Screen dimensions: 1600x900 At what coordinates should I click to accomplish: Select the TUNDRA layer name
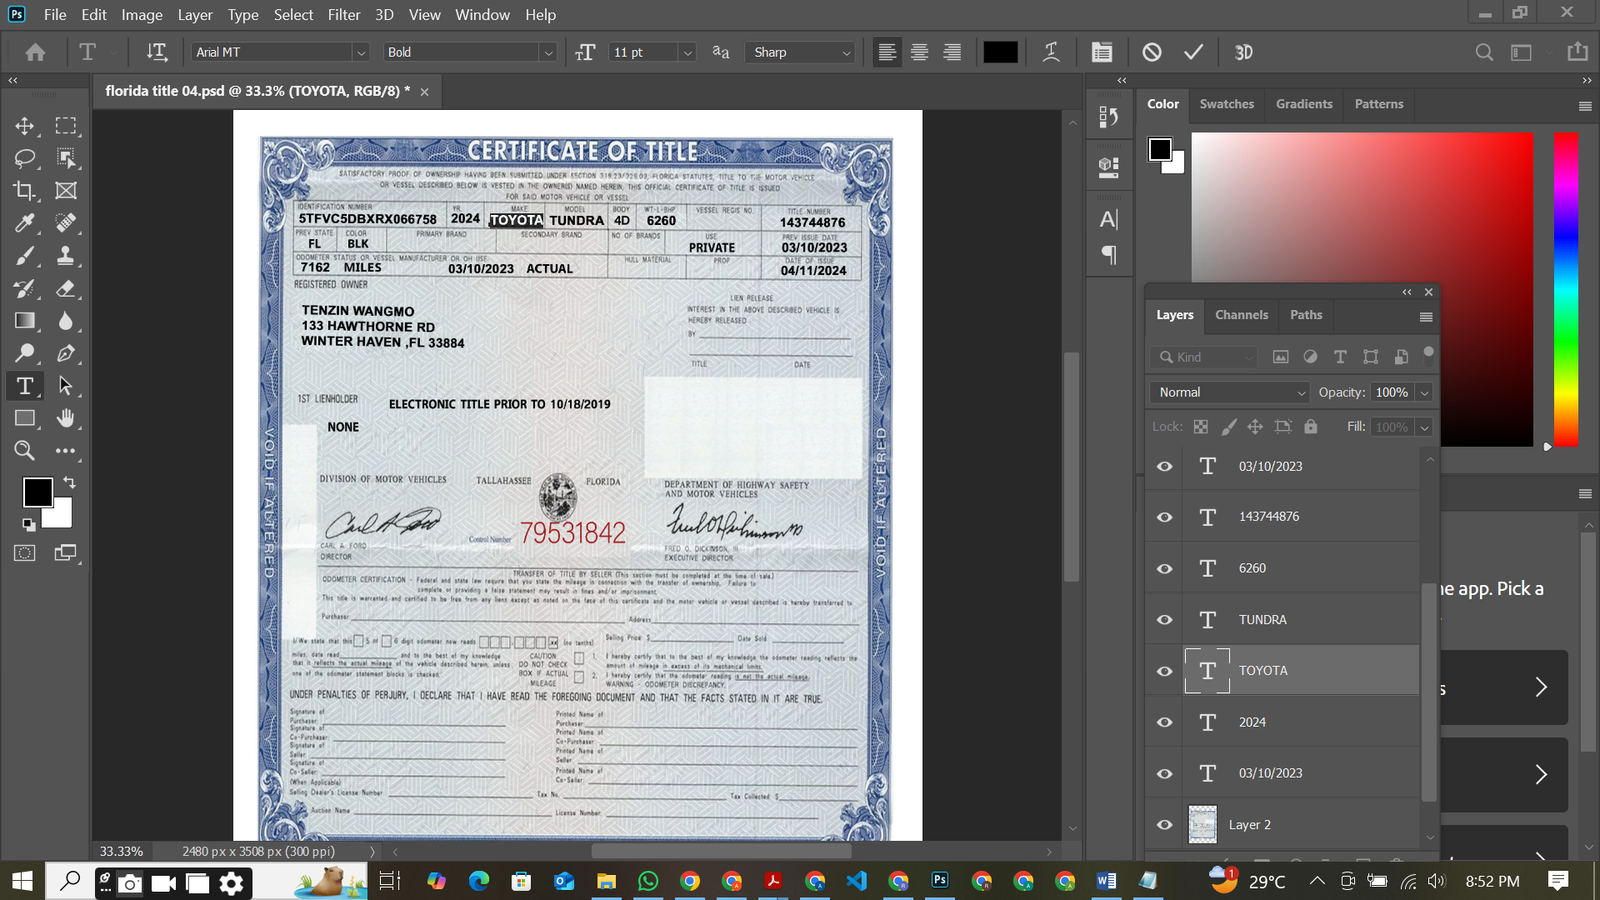(x=1263, y=620)
